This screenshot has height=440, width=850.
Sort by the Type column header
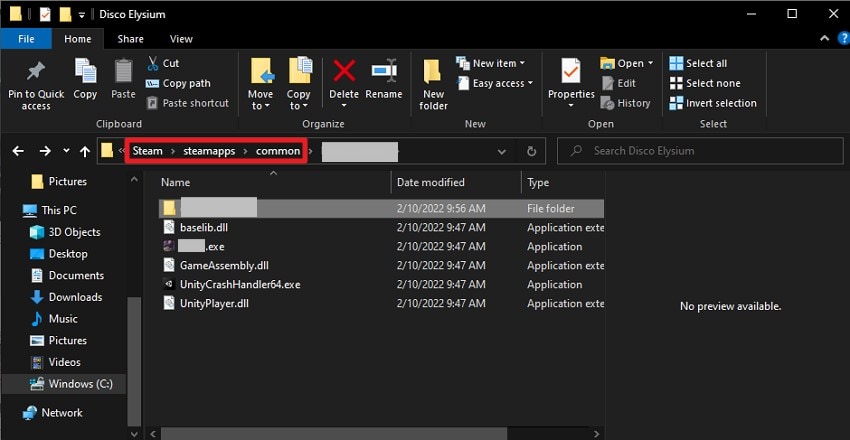click(538, 183)
